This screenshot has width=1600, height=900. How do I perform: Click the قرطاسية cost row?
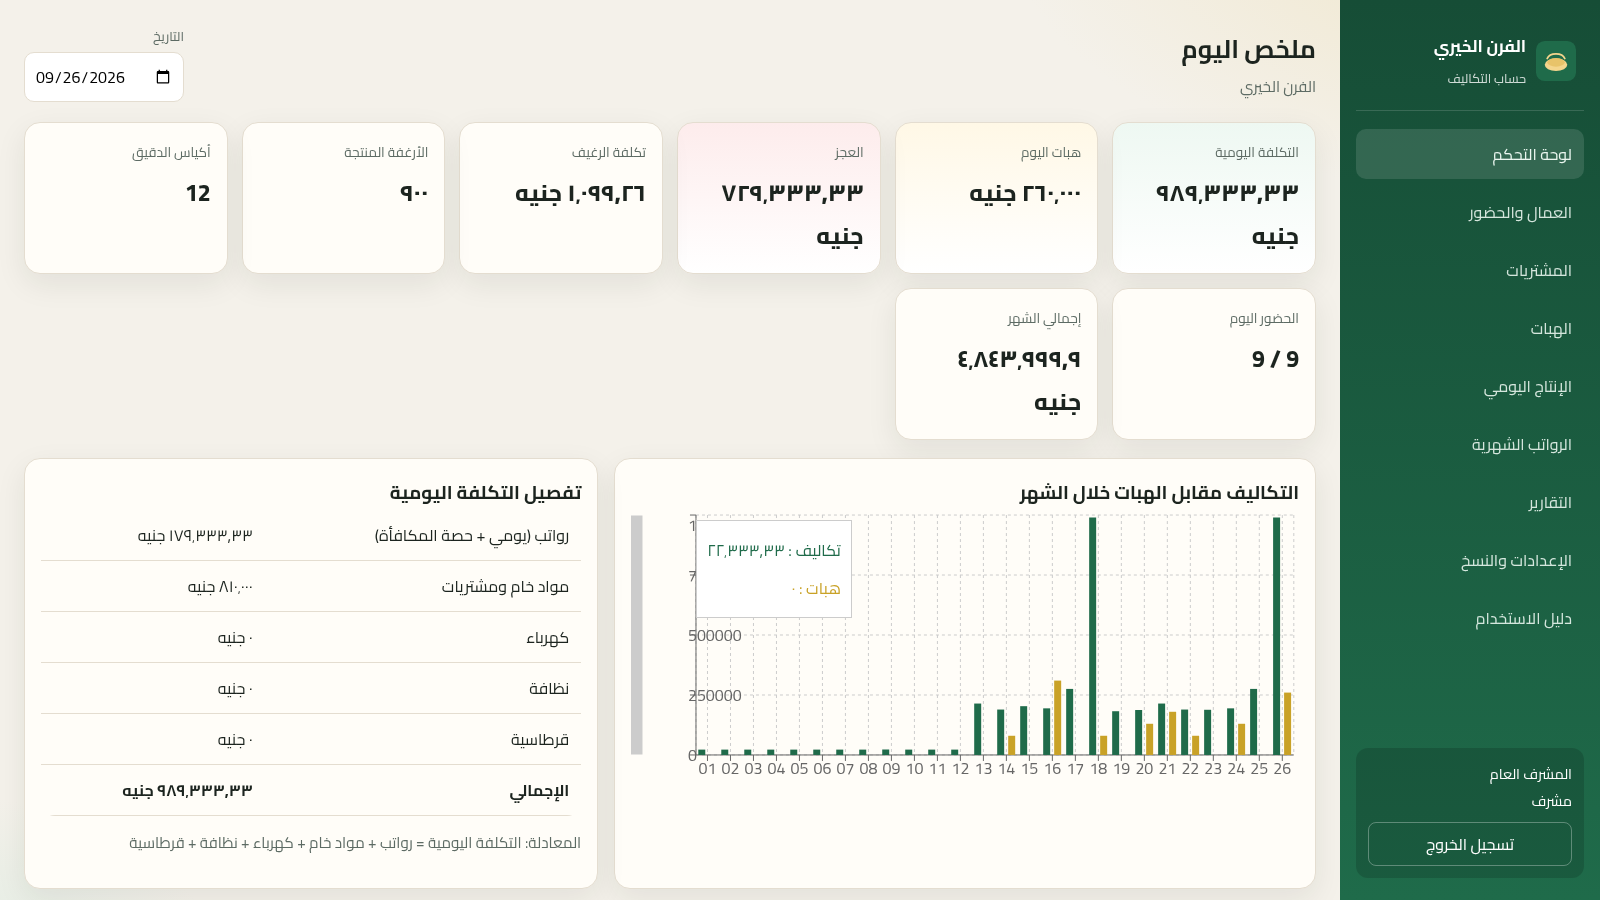click(311, 740)
